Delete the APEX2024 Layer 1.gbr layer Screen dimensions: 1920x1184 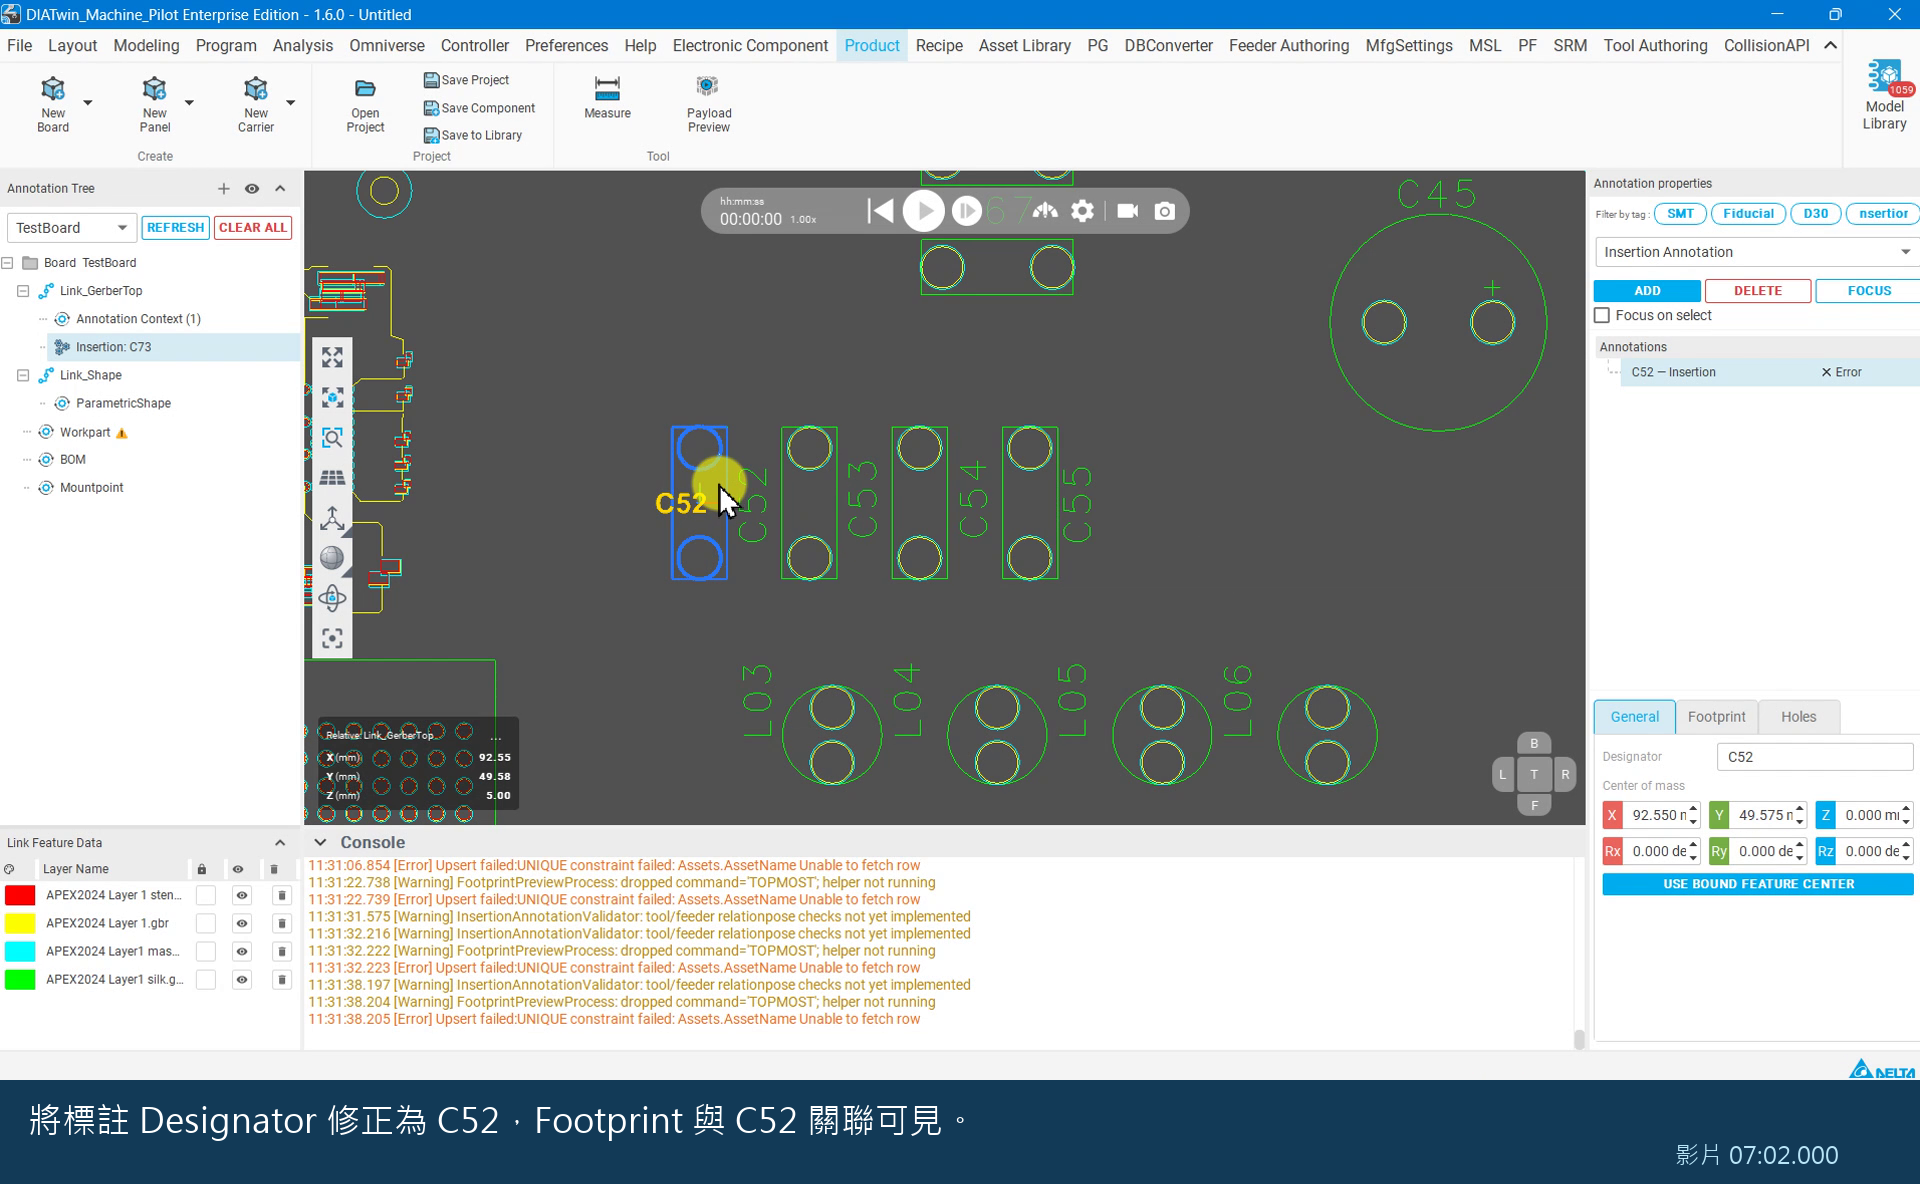[x=282, y=924]
